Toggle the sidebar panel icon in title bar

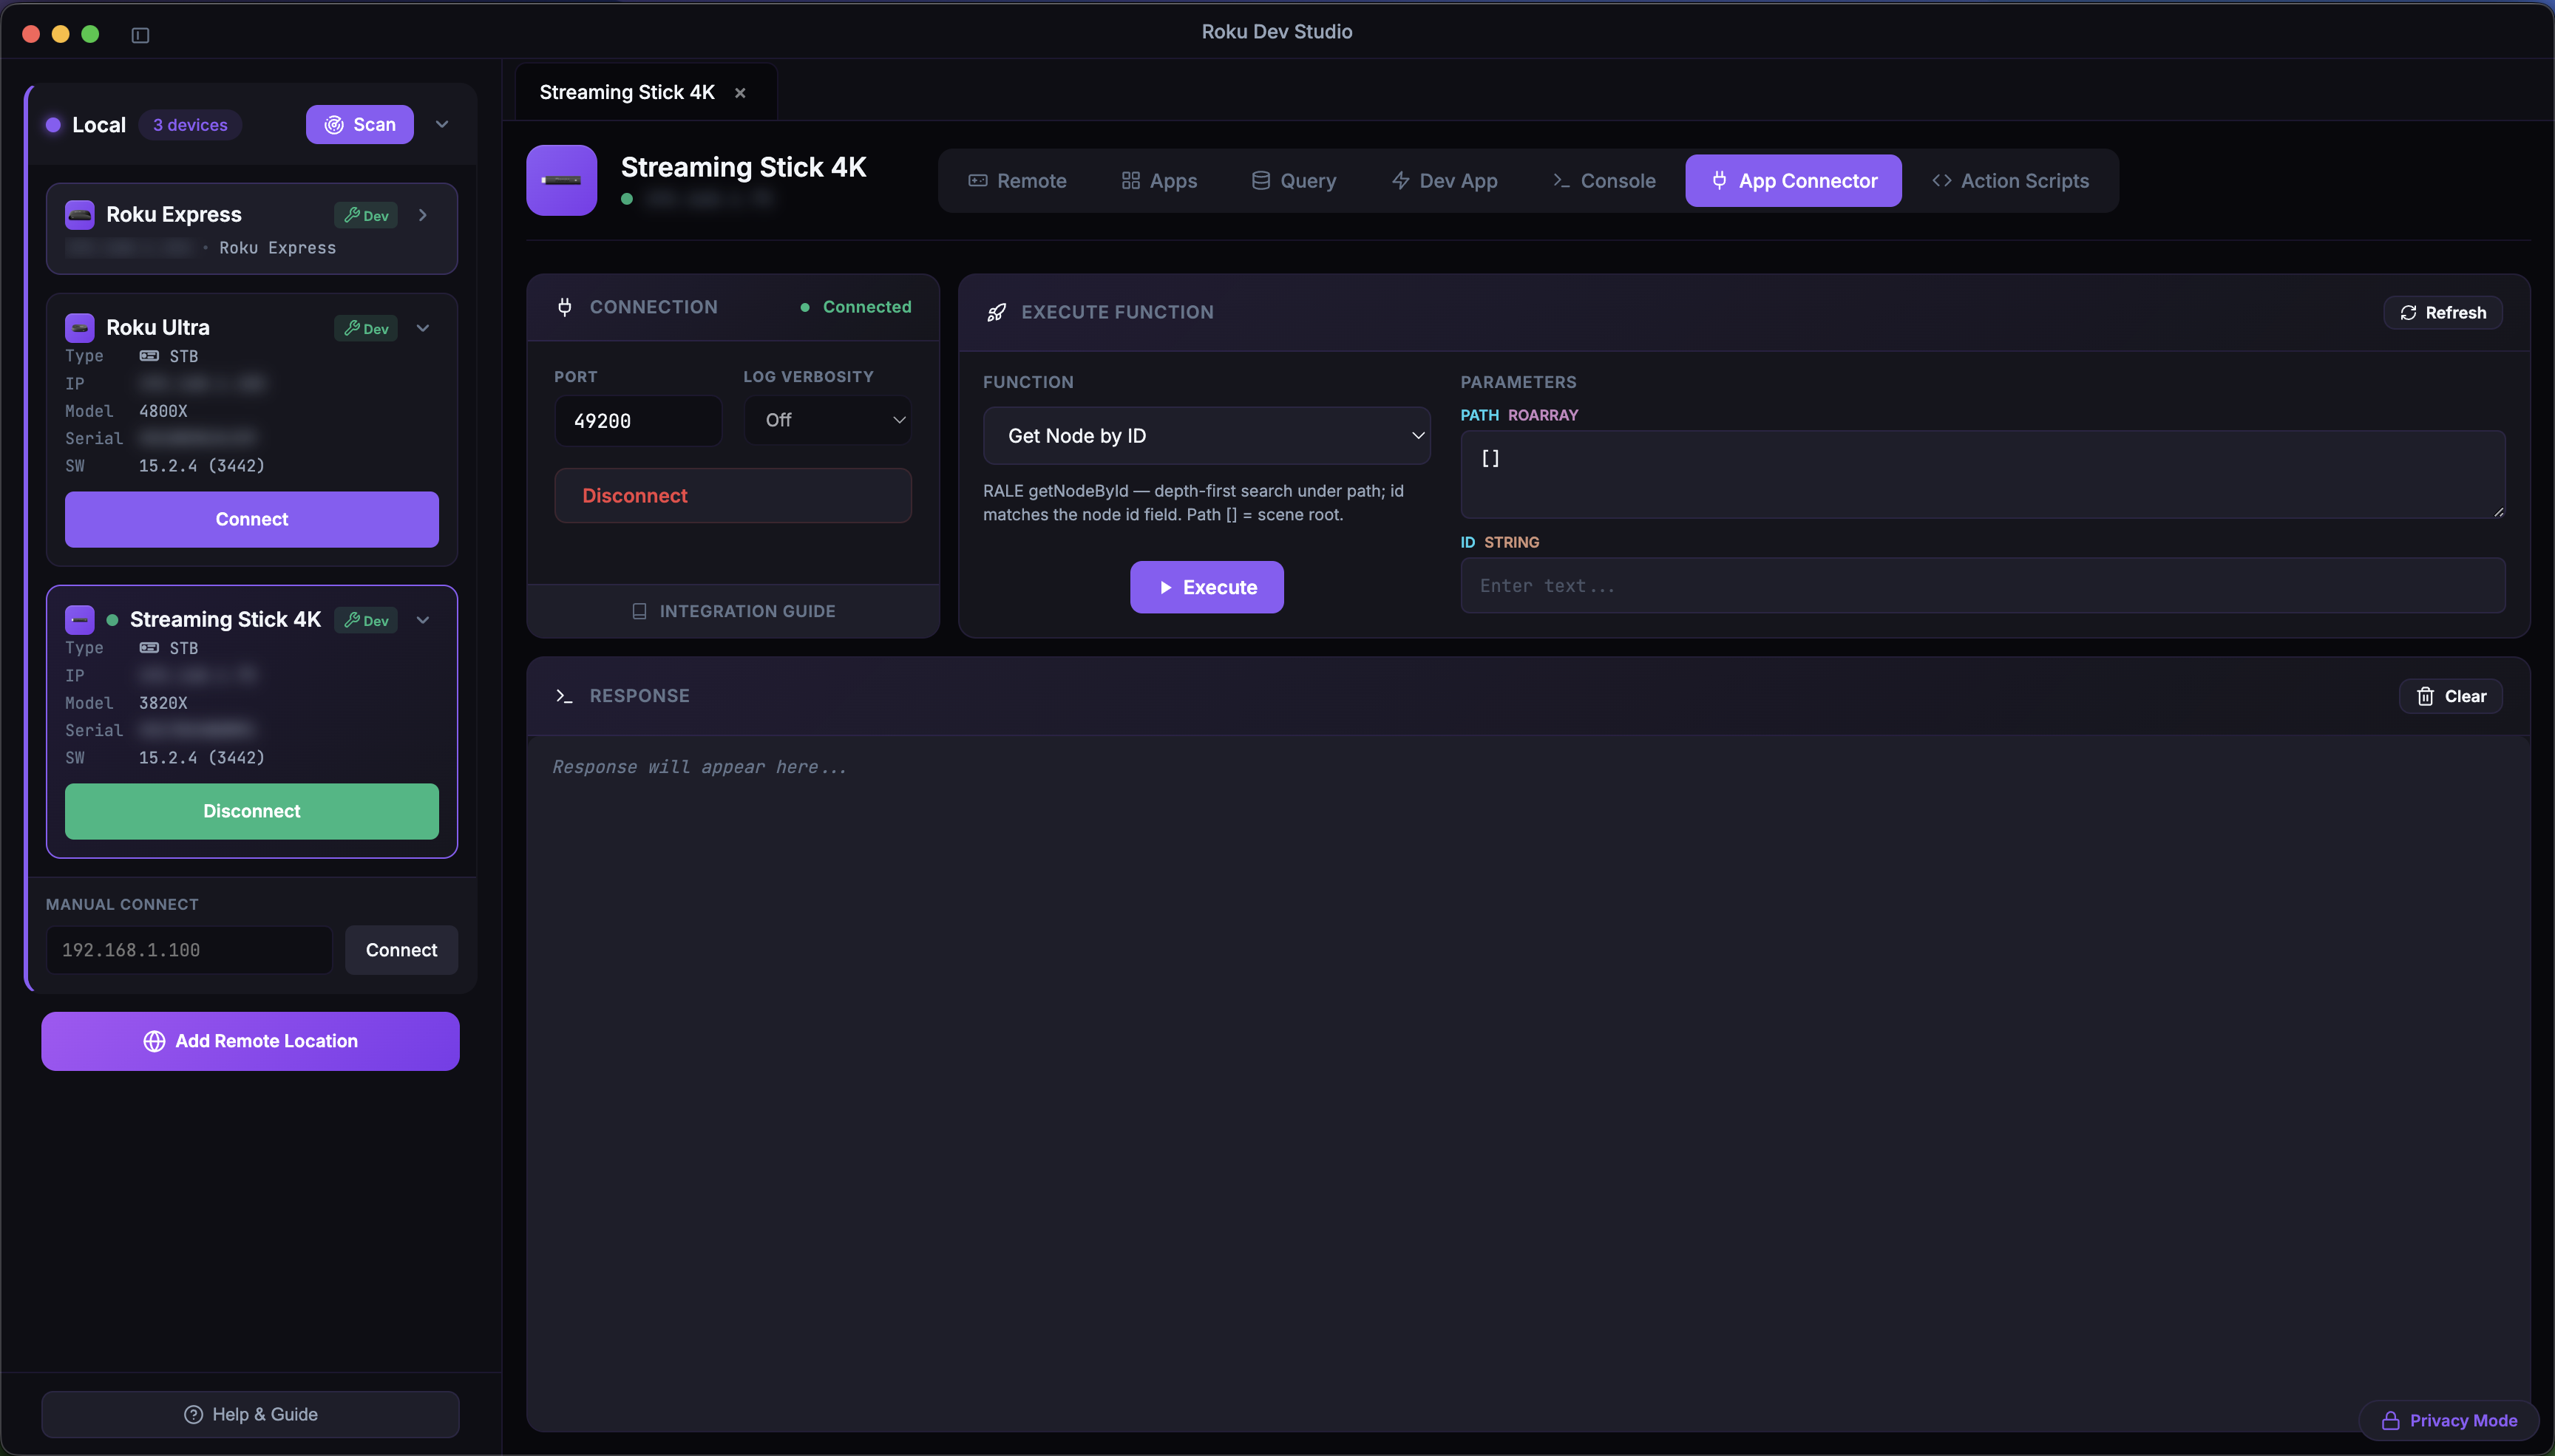[140, 35]
